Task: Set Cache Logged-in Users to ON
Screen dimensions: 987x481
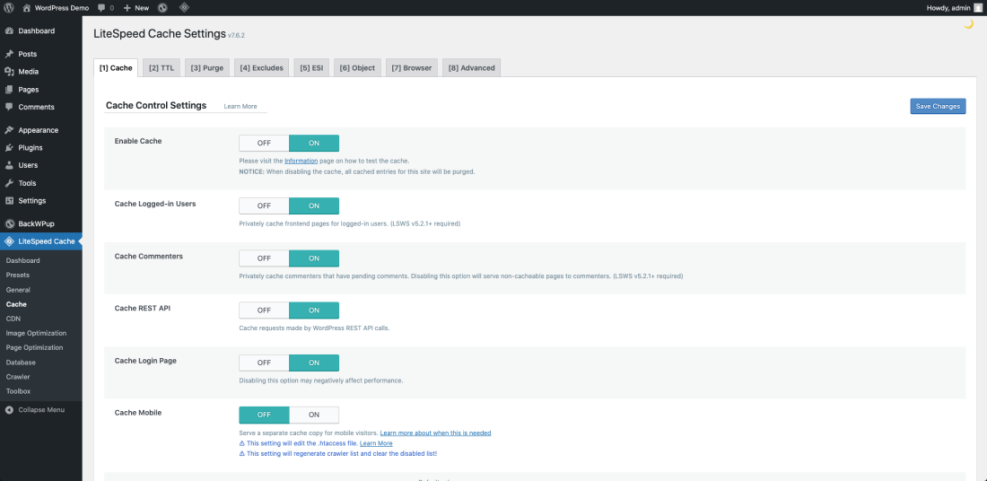Action: tap(314, 206)
